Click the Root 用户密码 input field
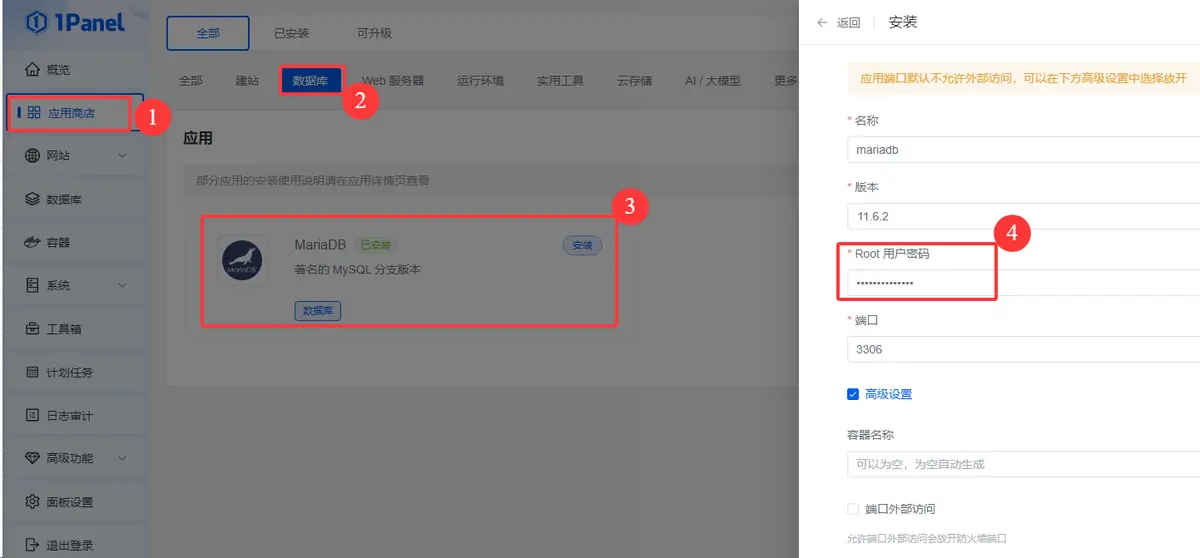This screenshot has width=1200, height=558. pyautogui.click(x=1020, y=284)
